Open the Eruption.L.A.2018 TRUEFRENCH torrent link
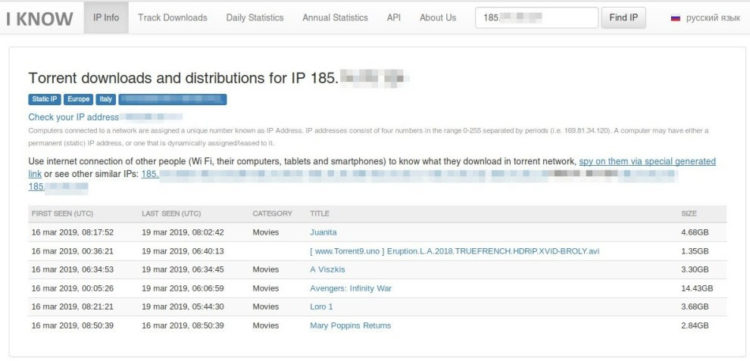Viewport: 750px width, 361px height. 454,251
